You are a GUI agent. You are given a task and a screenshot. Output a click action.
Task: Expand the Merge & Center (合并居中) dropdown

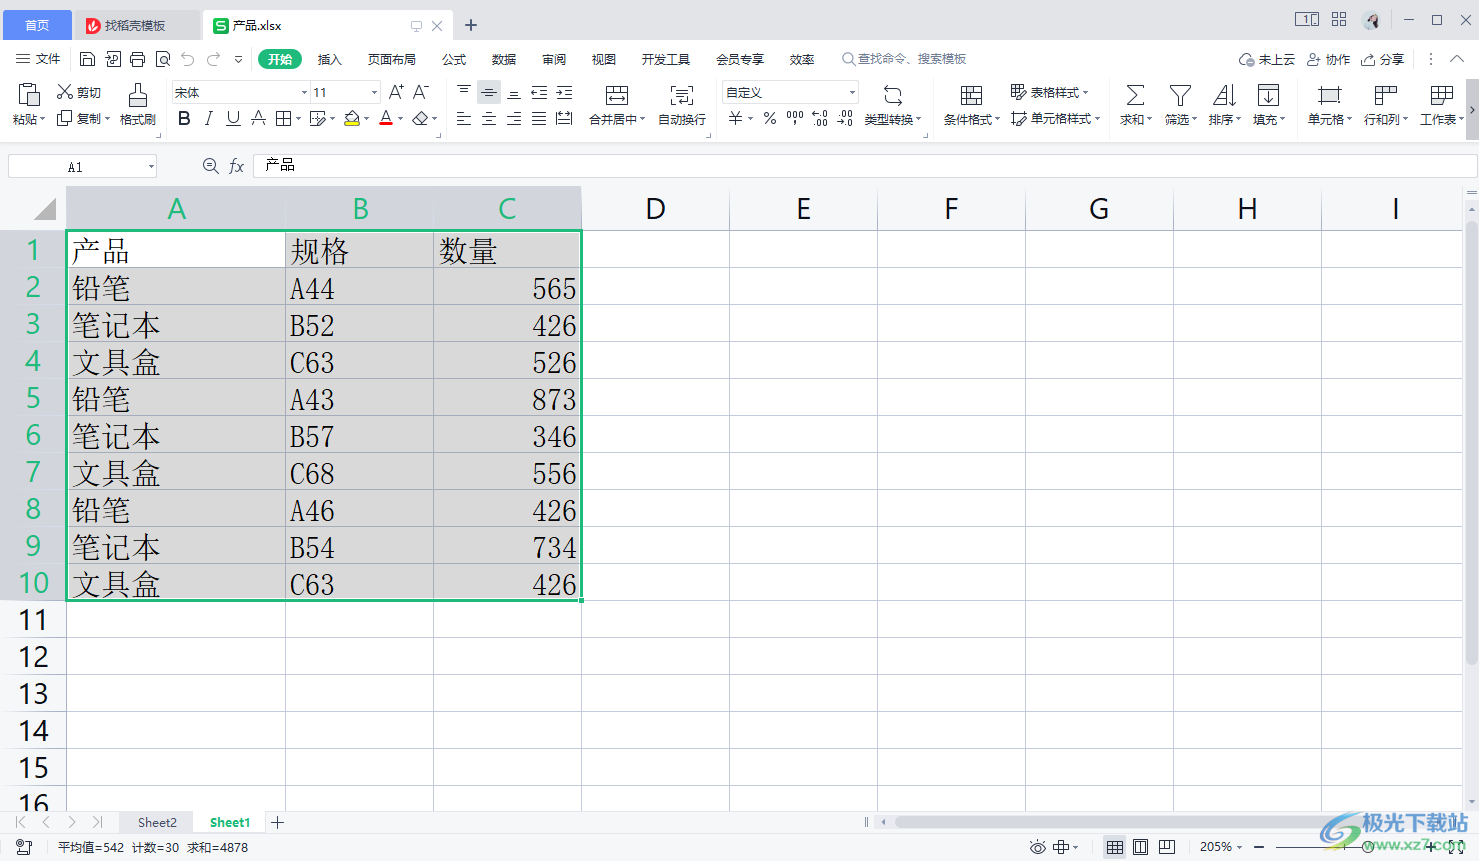pos(642,119)
